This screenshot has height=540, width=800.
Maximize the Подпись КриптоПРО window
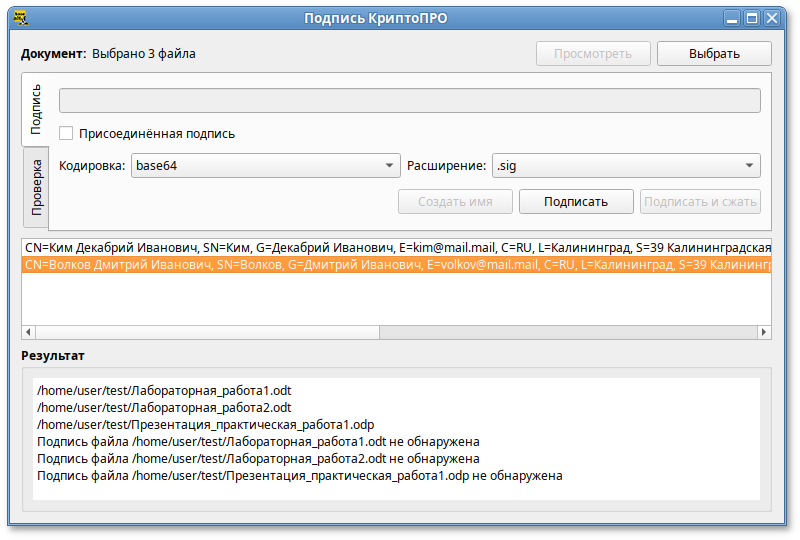pyautogui.click(x=752, y=17)
